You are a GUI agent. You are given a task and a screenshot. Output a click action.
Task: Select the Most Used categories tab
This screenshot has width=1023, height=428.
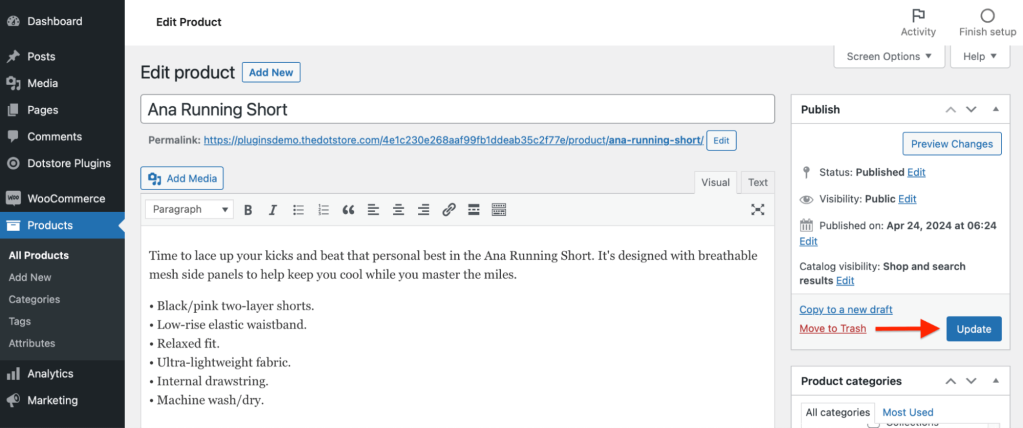point(908,412)
